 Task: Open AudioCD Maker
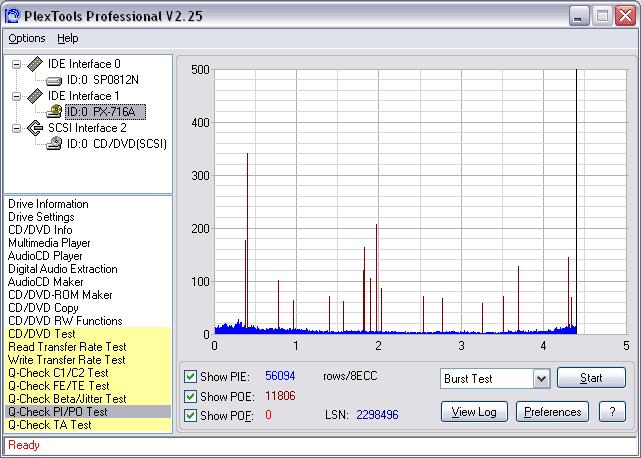46,282
